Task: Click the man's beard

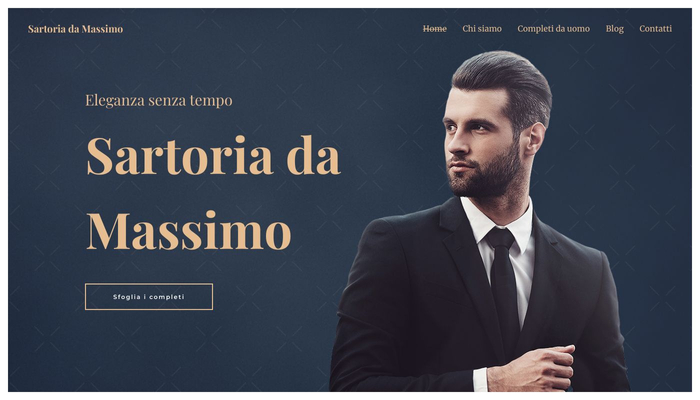Action: pos(487,176)
